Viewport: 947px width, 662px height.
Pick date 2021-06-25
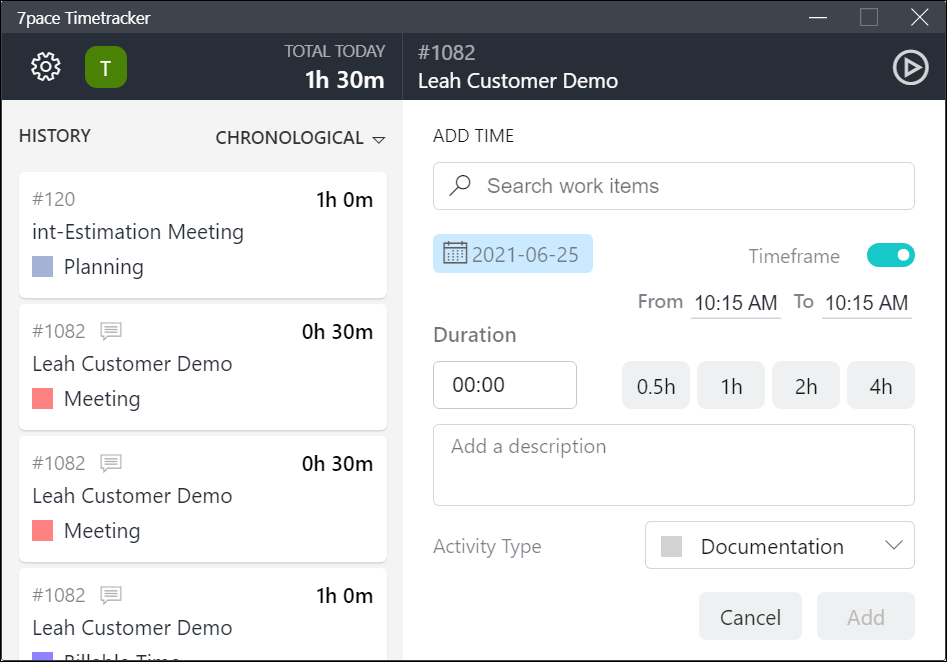[513, 254]
